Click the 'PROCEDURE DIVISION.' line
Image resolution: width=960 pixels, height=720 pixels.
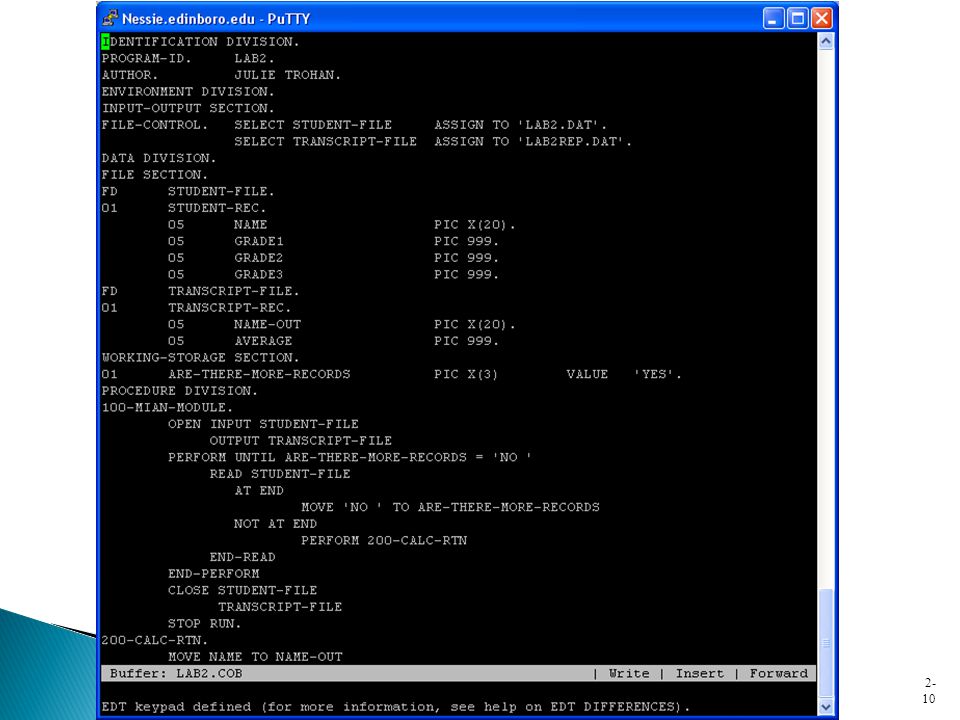click(x=179, y=391)
